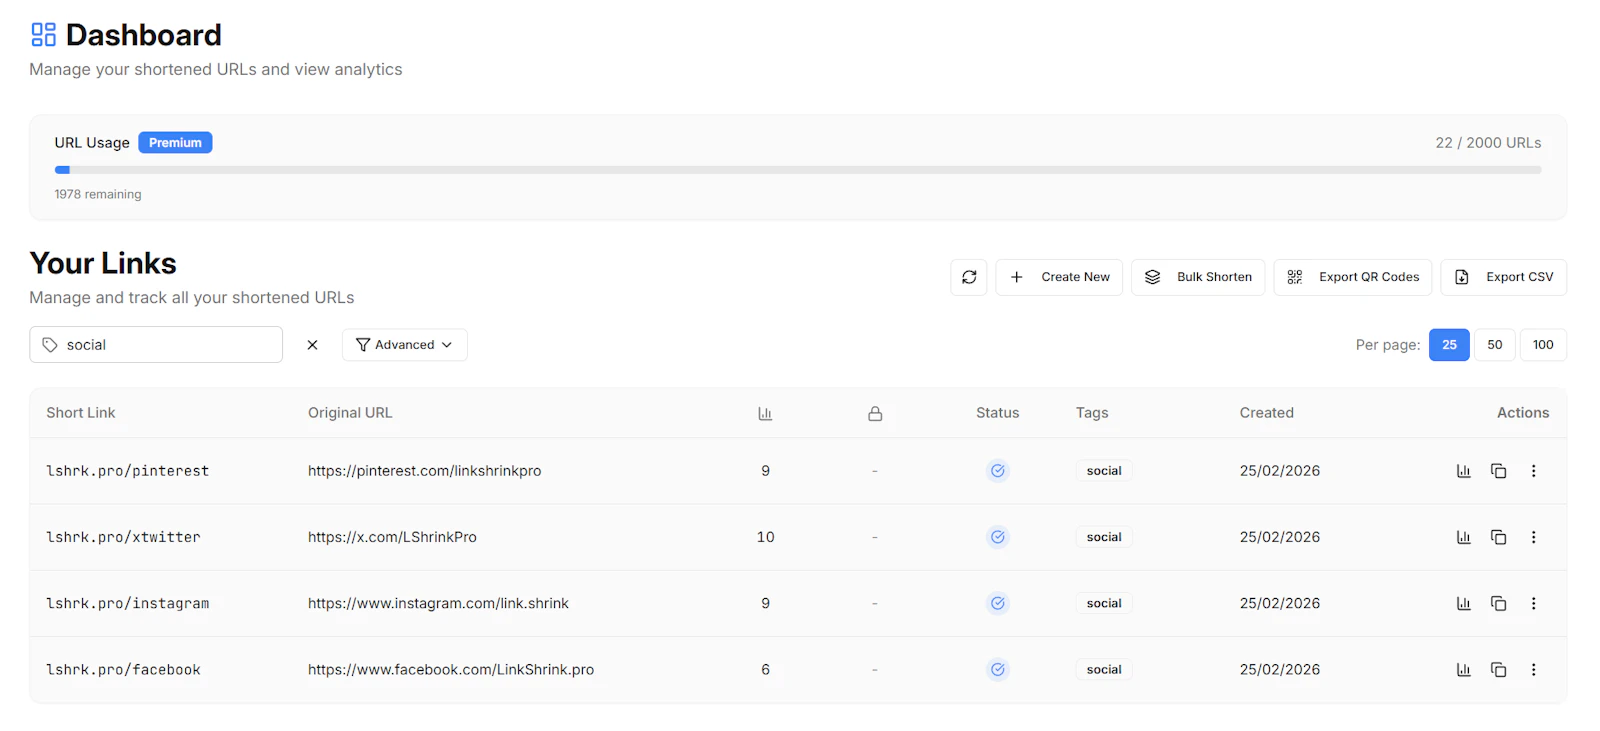Click the Created column header

[x=1266, y=413]
